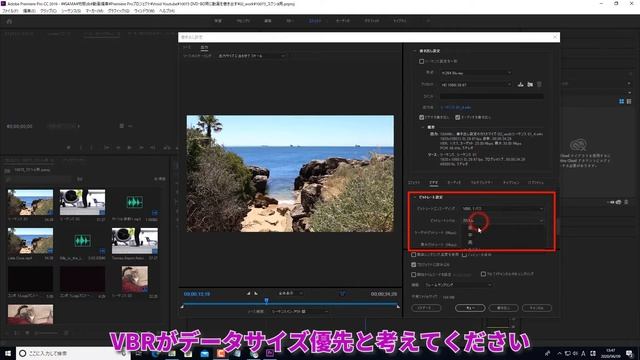Toggle aspect ratio correction icon under preview
Image resolution: width=640 pixels, height=360 pixels.
click(x=342, y=293)
